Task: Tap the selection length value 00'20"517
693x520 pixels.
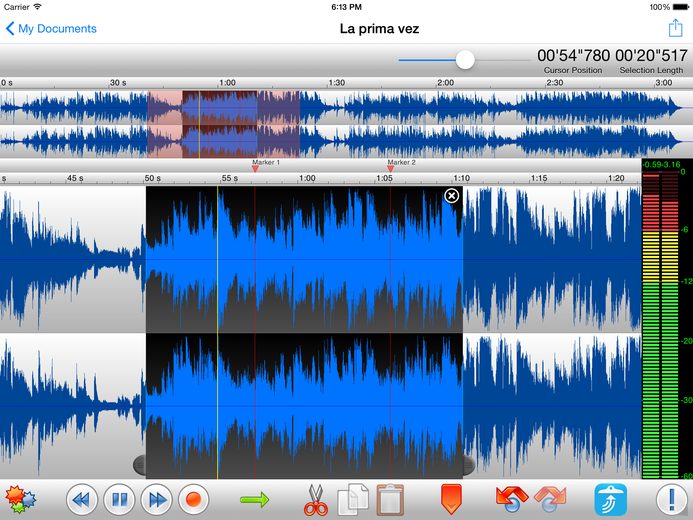Action: pyautogui.click(x=651, y=56)
